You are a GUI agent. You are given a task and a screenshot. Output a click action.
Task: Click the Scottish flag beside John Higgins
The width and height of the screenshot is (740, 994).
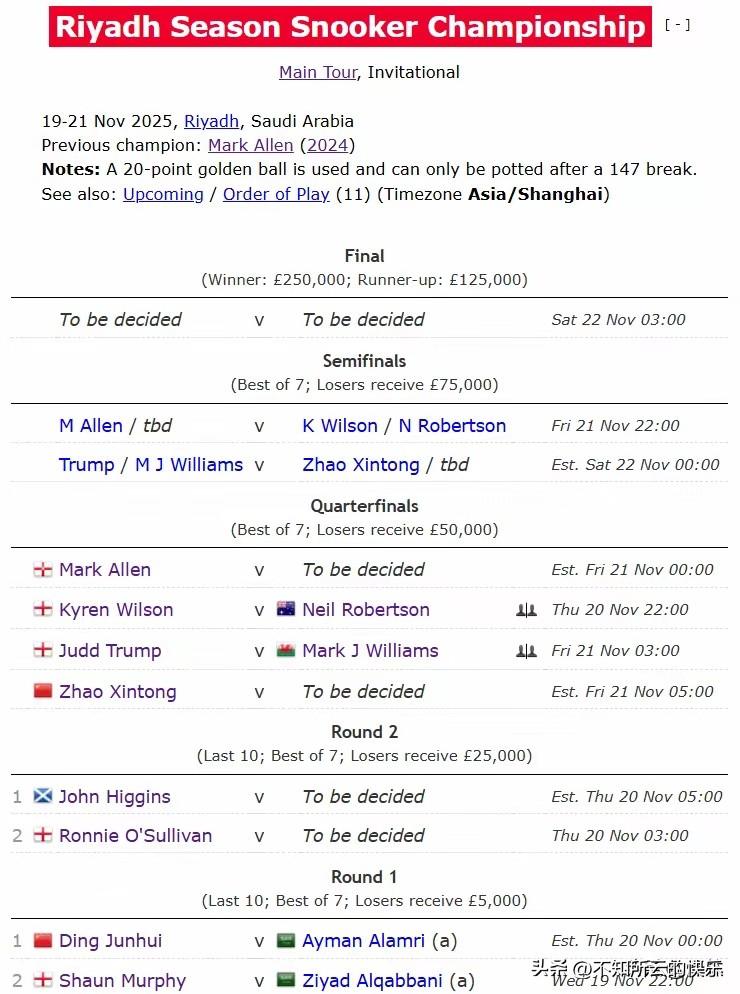[x=42, y=796]
